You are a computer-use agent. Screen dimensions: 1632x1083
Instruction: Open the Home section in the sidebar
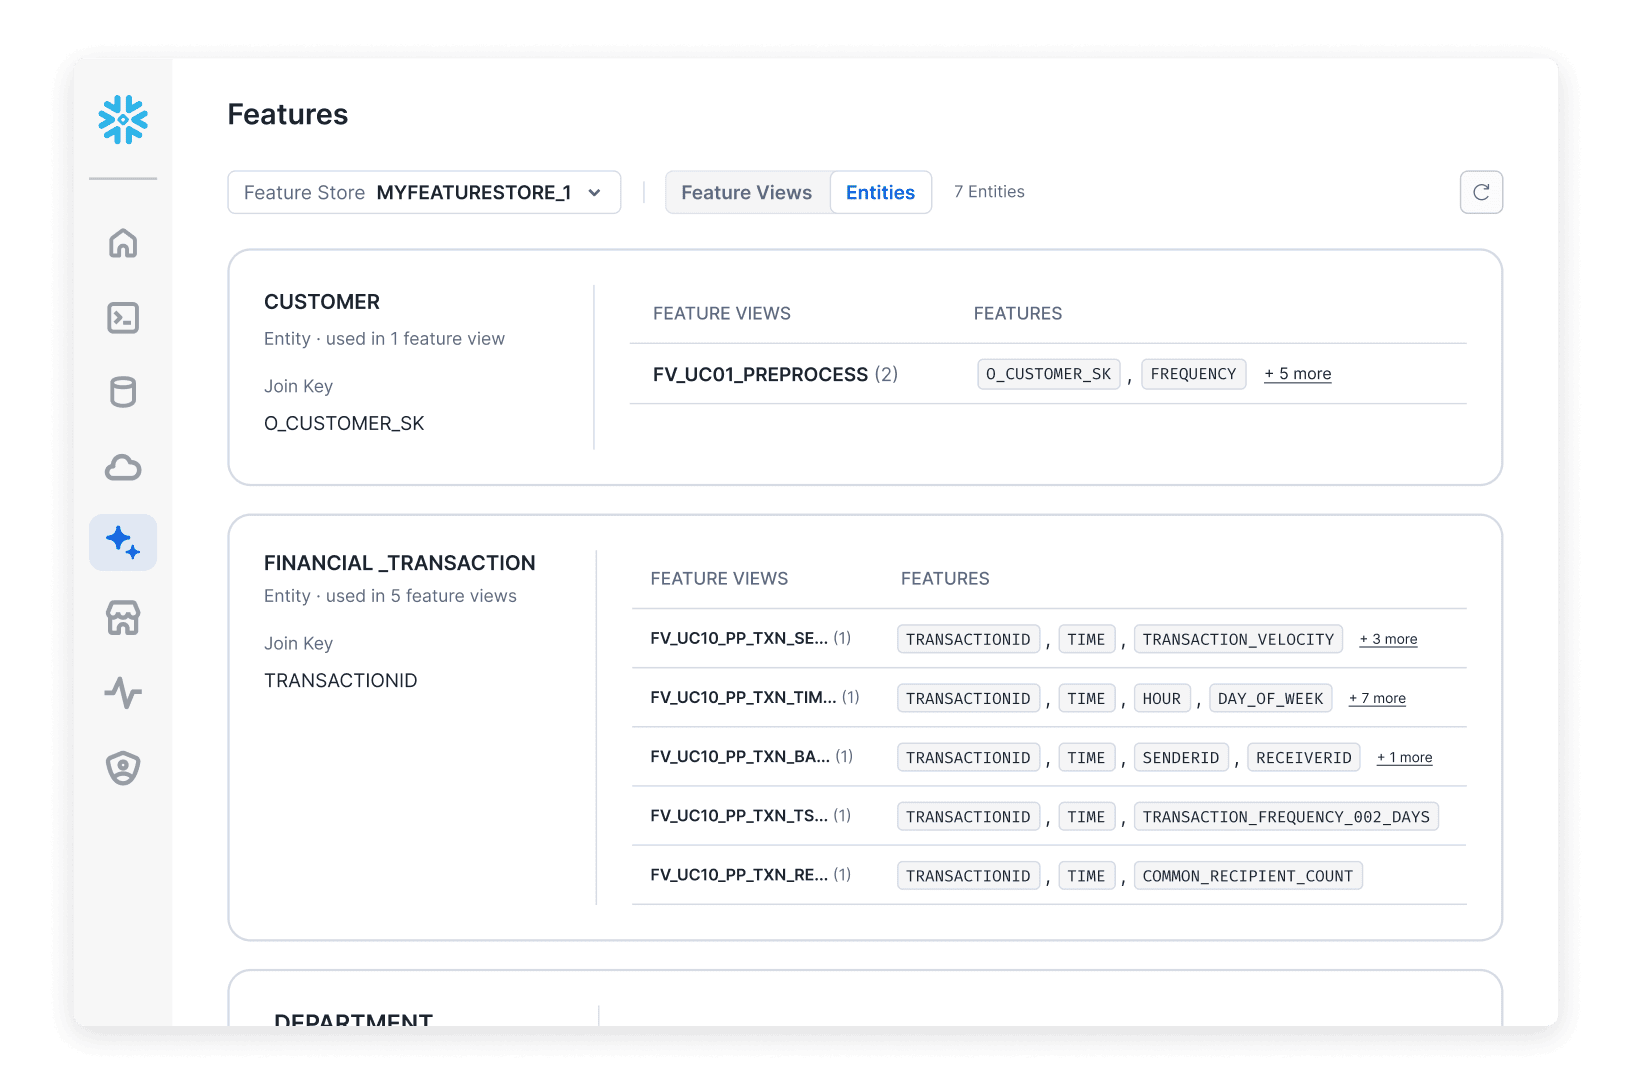122,243
